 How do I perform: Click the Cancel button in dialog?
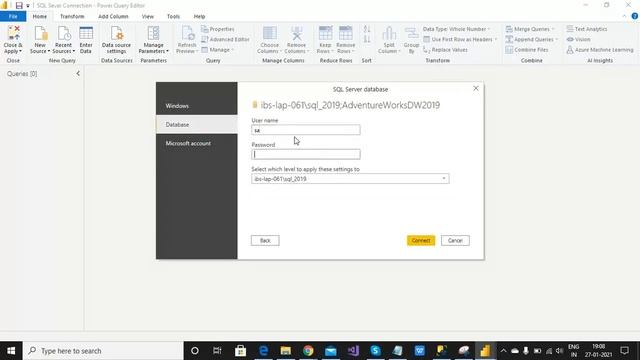coord(455,240)
